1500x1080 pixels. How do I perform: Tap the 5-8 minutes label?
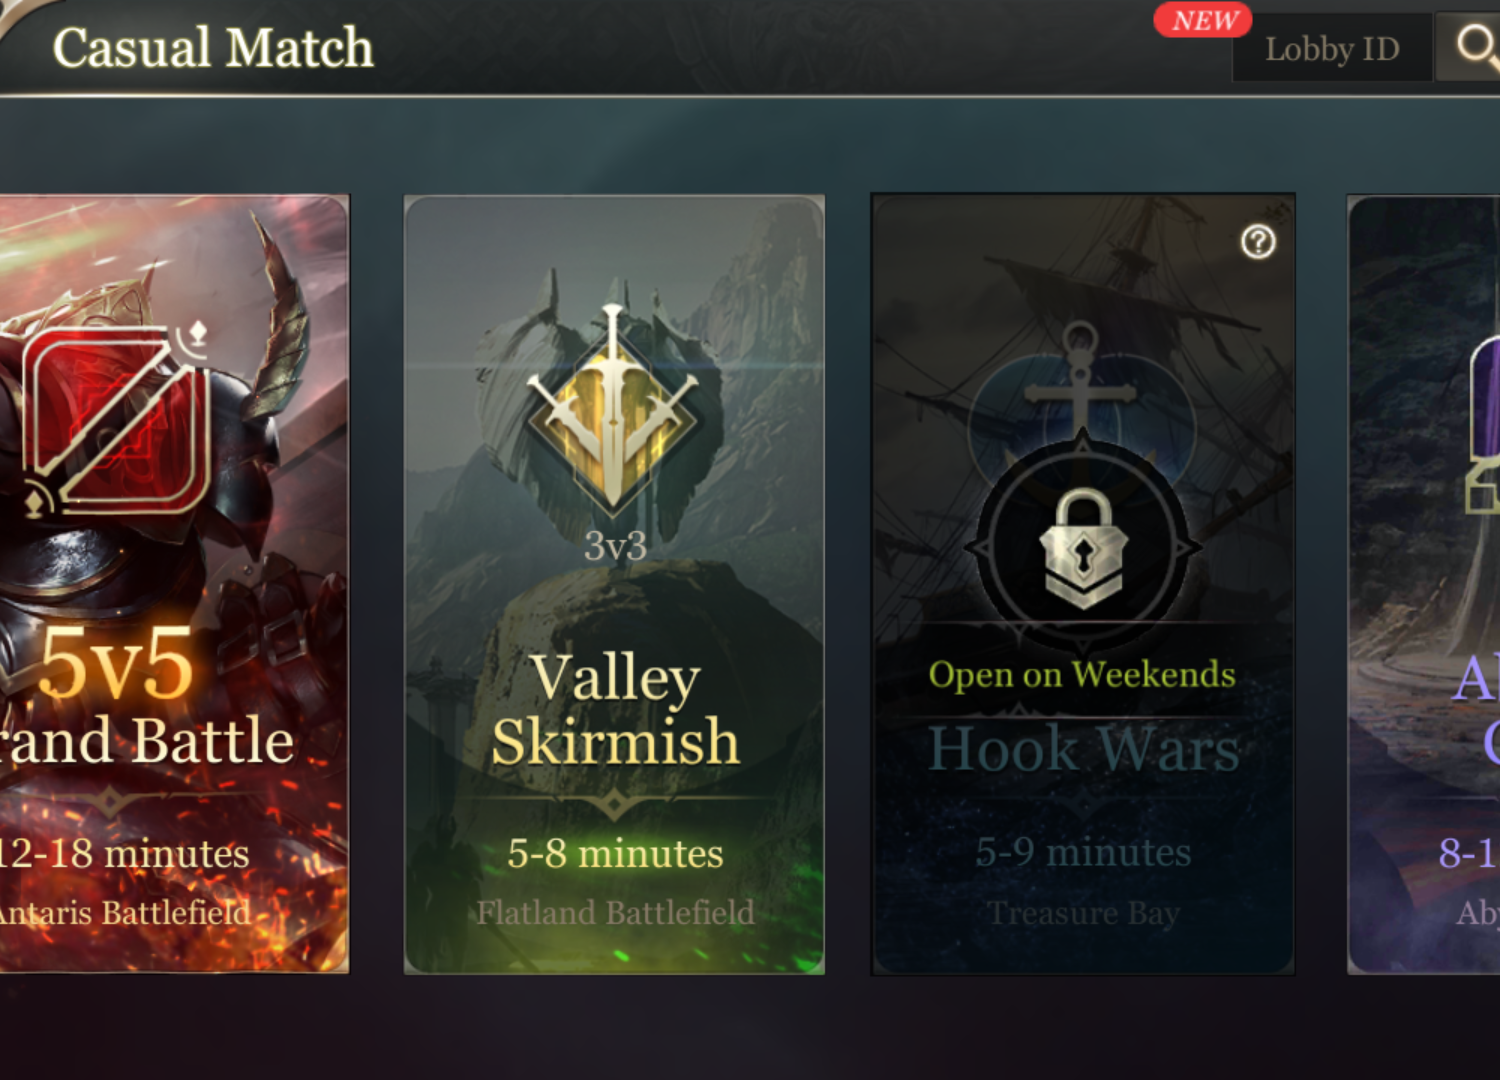[615, 853]
